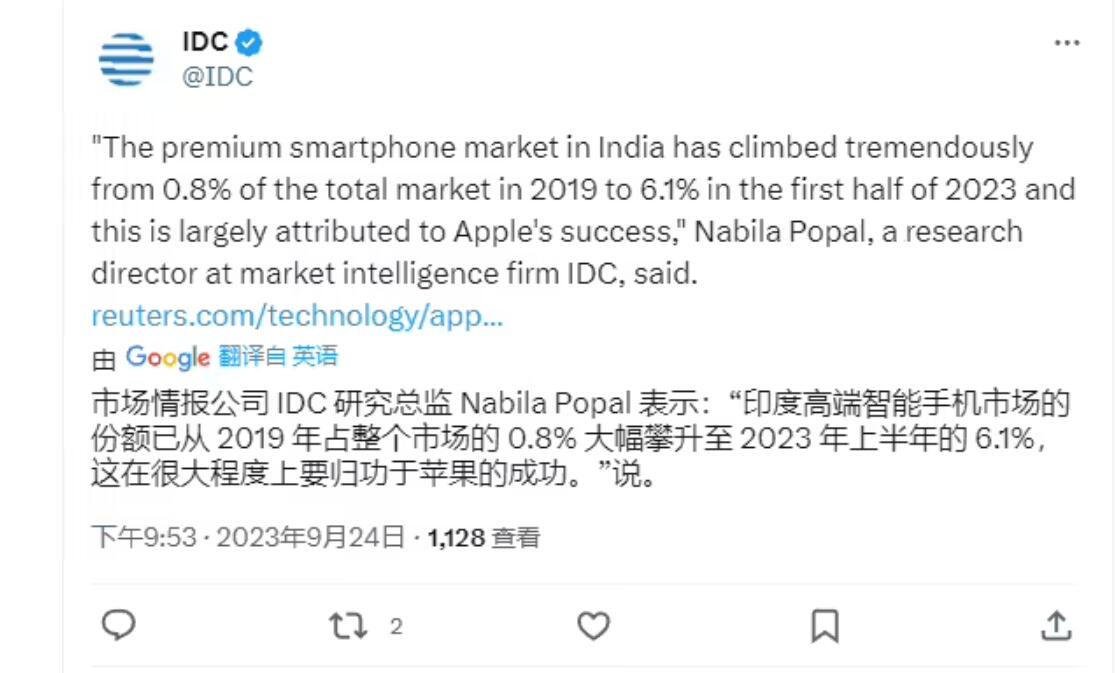Click the blue verified badge
Image resolution: width=1115 pixels, height=673 pixels.
tap(250, 42)
